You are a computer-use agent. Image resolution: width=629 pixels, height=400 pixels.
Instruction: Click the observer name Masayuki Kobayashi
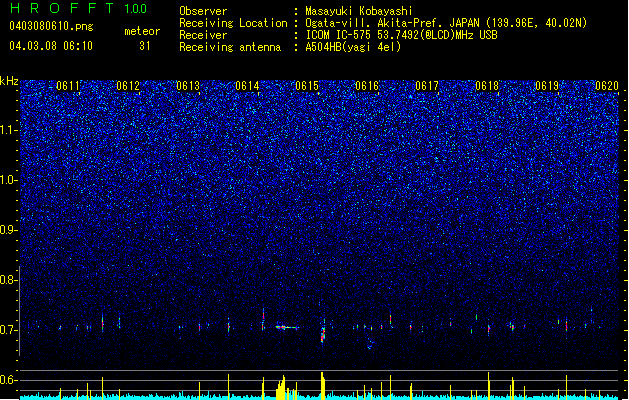tap(359, 11)
